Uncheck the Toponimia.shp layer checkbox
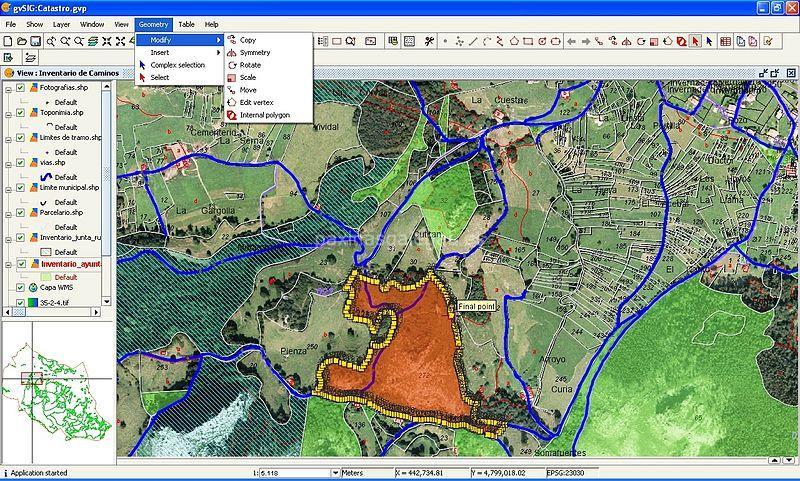The image size is (800, 481). (x=20, y=113)
